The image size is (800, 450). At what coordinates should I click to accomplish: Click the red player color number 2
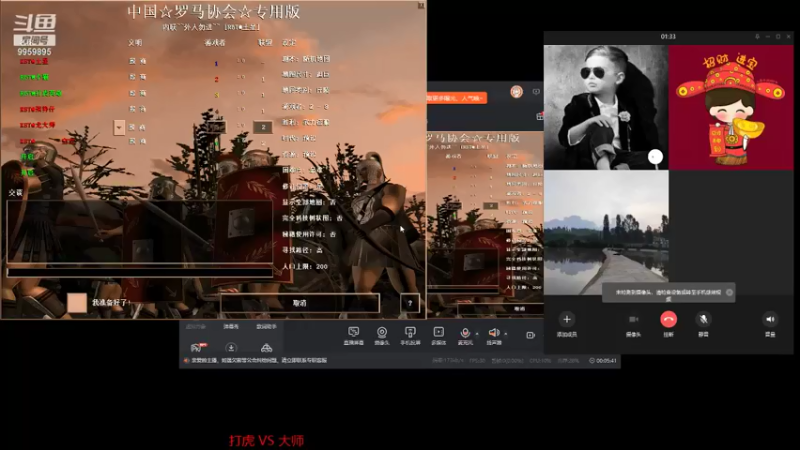216,80
